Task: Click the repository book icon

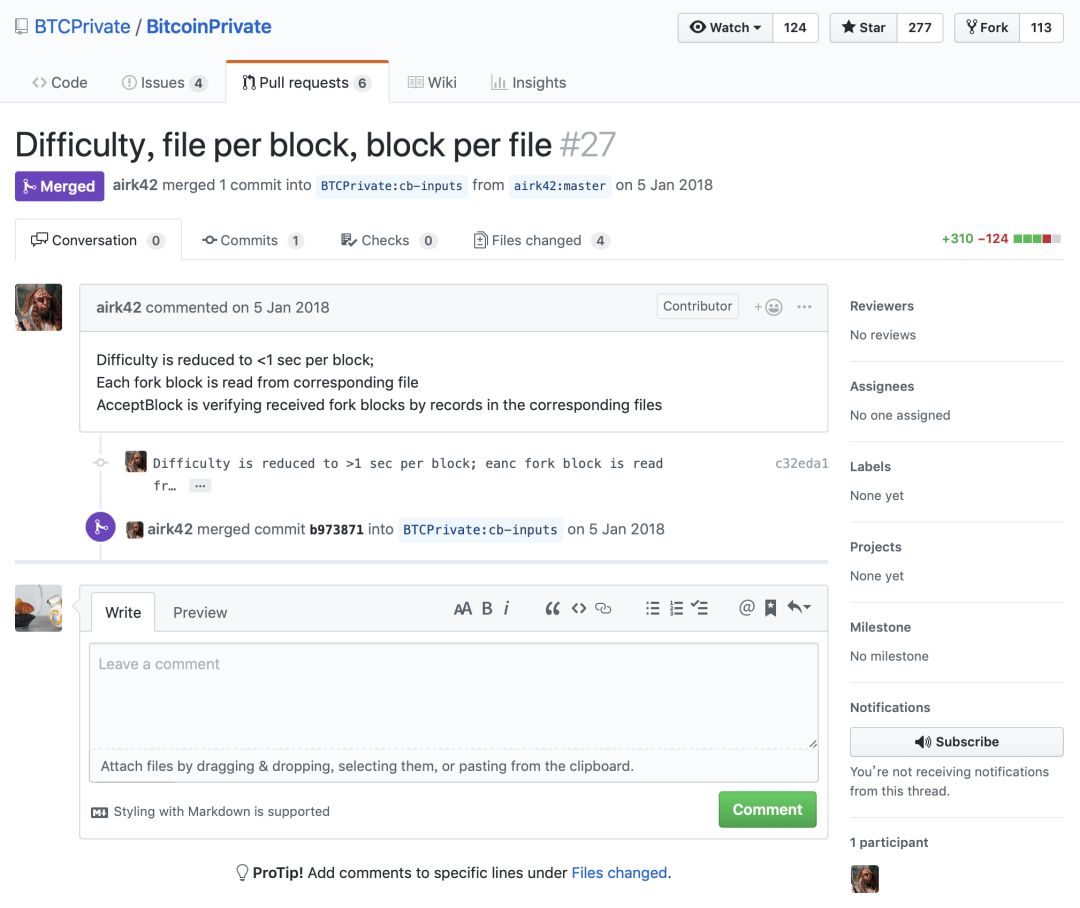Action: pos(21,27)
